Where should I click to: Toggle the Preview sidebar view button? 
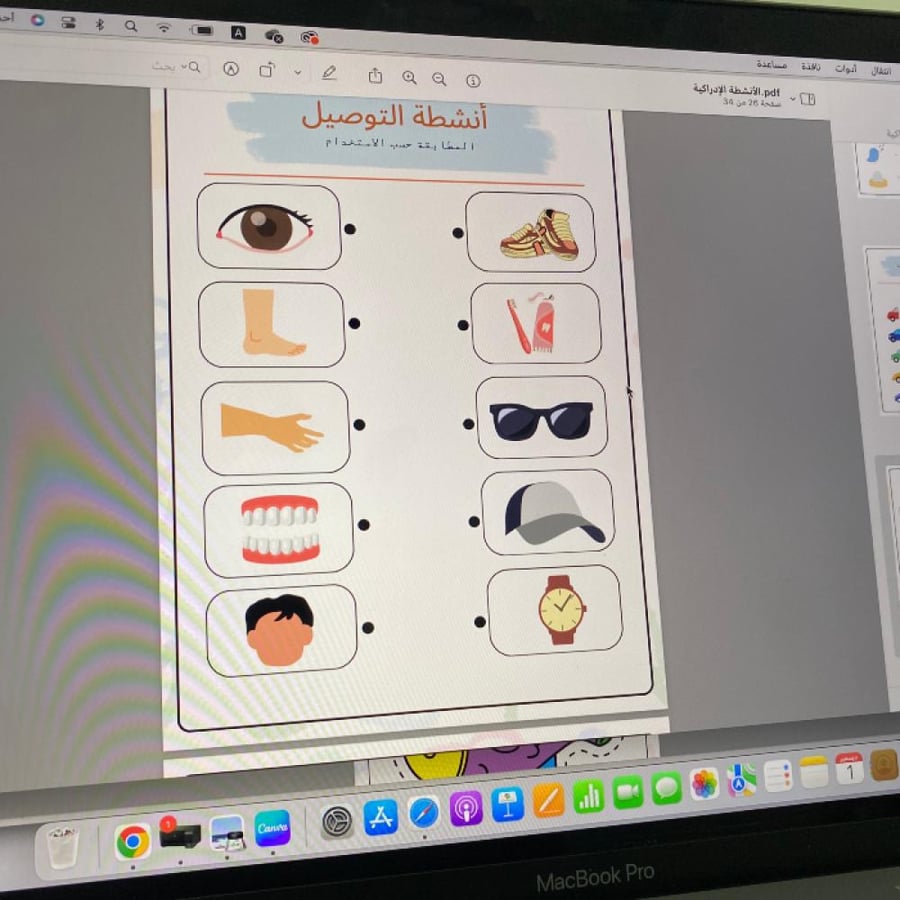[x=808, y=99]
